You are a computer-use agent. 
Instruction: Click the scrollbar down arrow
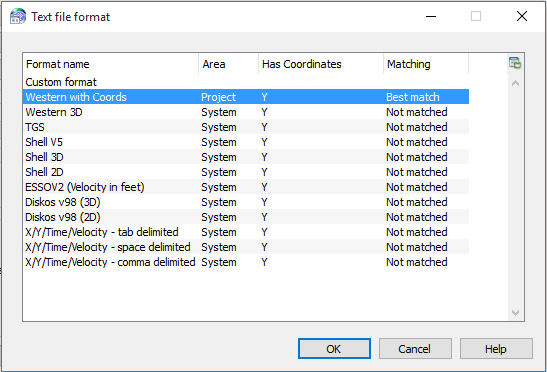tap(515, 313)
